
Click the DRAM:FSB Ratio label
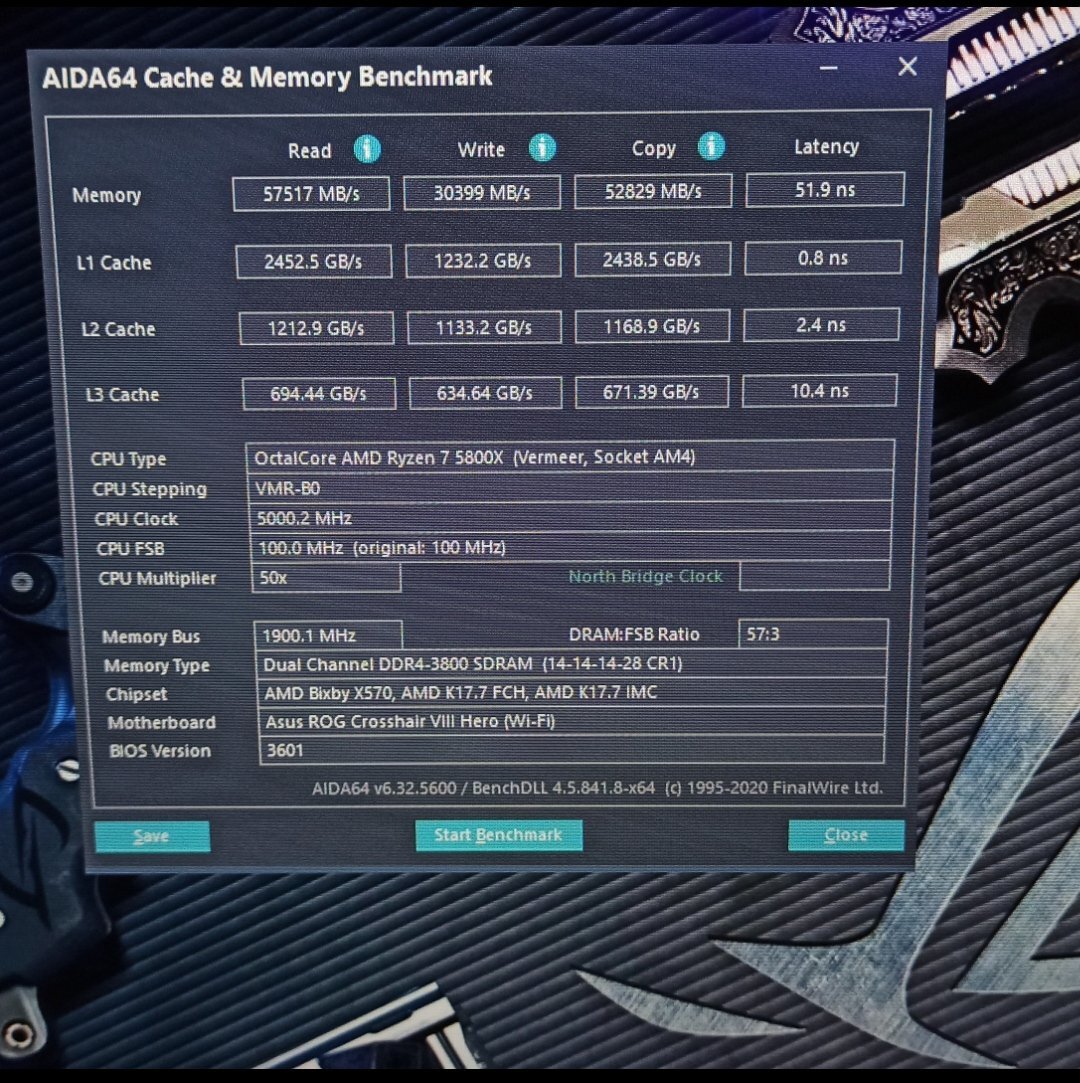[635, 634]
